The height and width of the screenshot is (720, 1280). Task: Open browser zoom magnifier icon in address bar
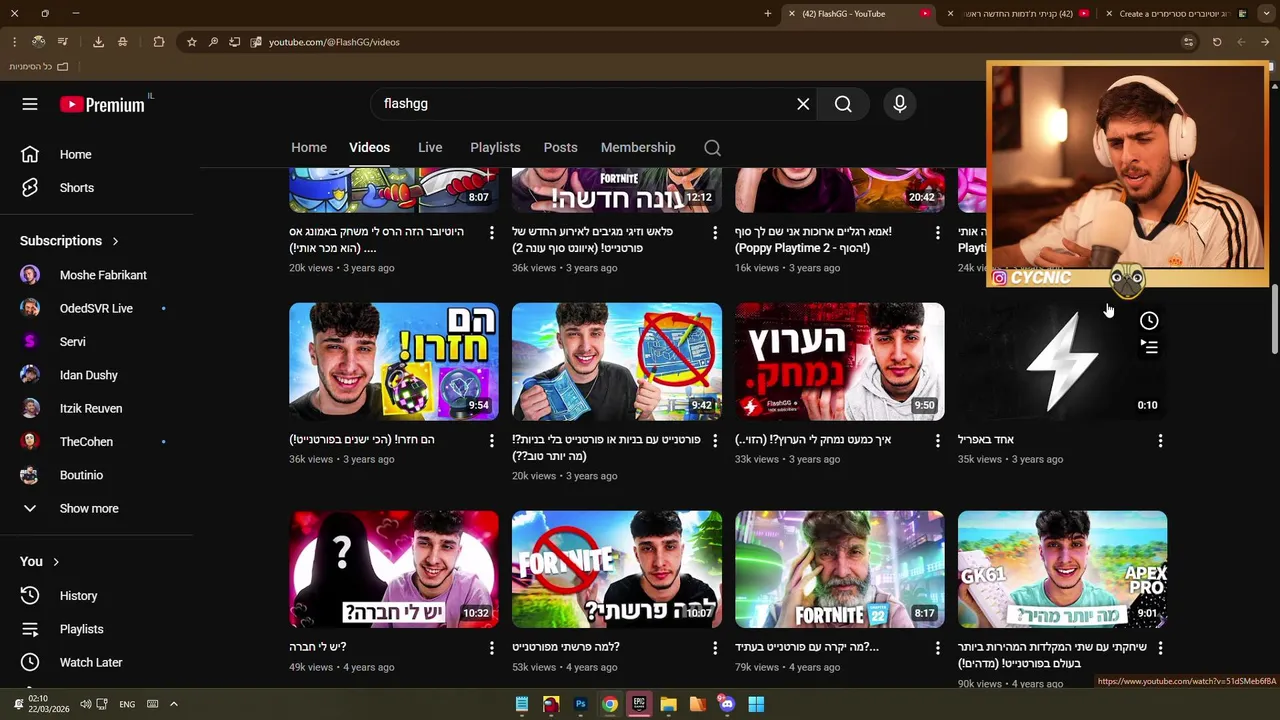[x=213, y=42]
